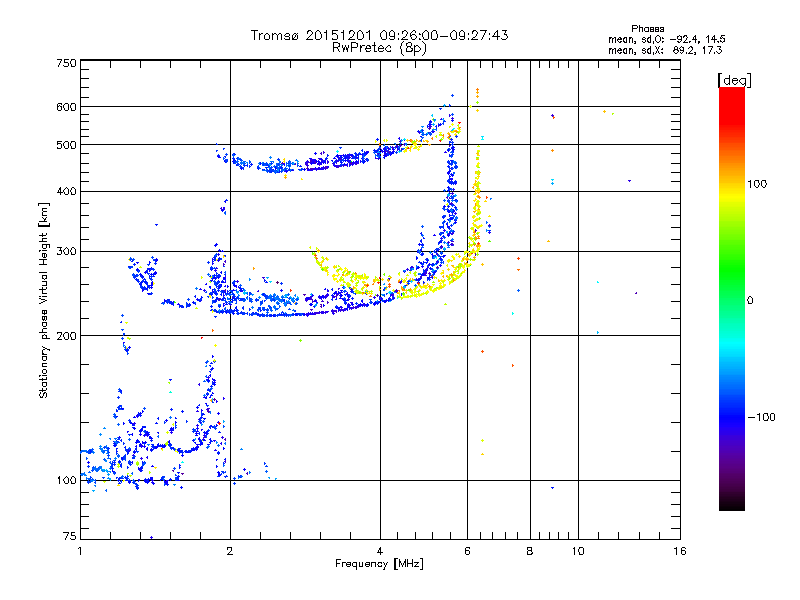Click the y-axis label '500'
The height and width of the screenshot is (600, 800).
66,145
